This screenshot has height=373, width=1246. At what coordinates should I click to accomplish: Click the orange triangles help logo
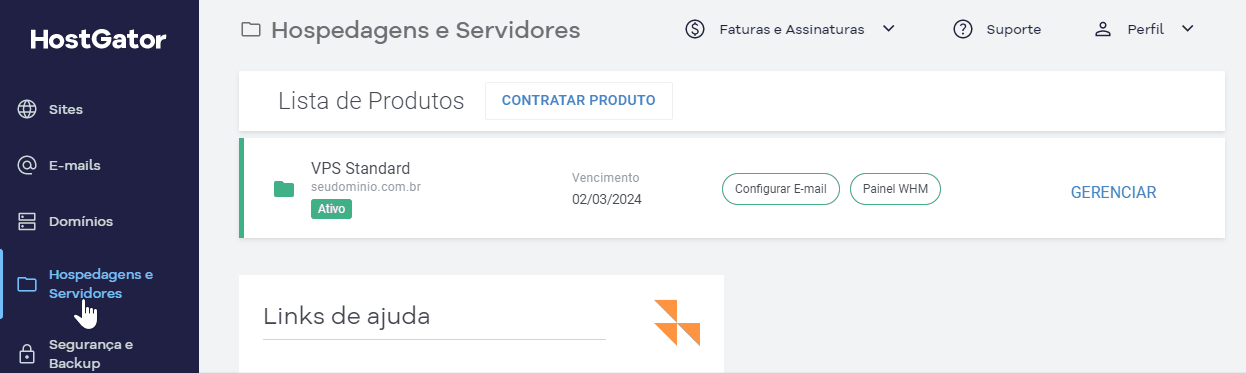click(x=677, y=322)
